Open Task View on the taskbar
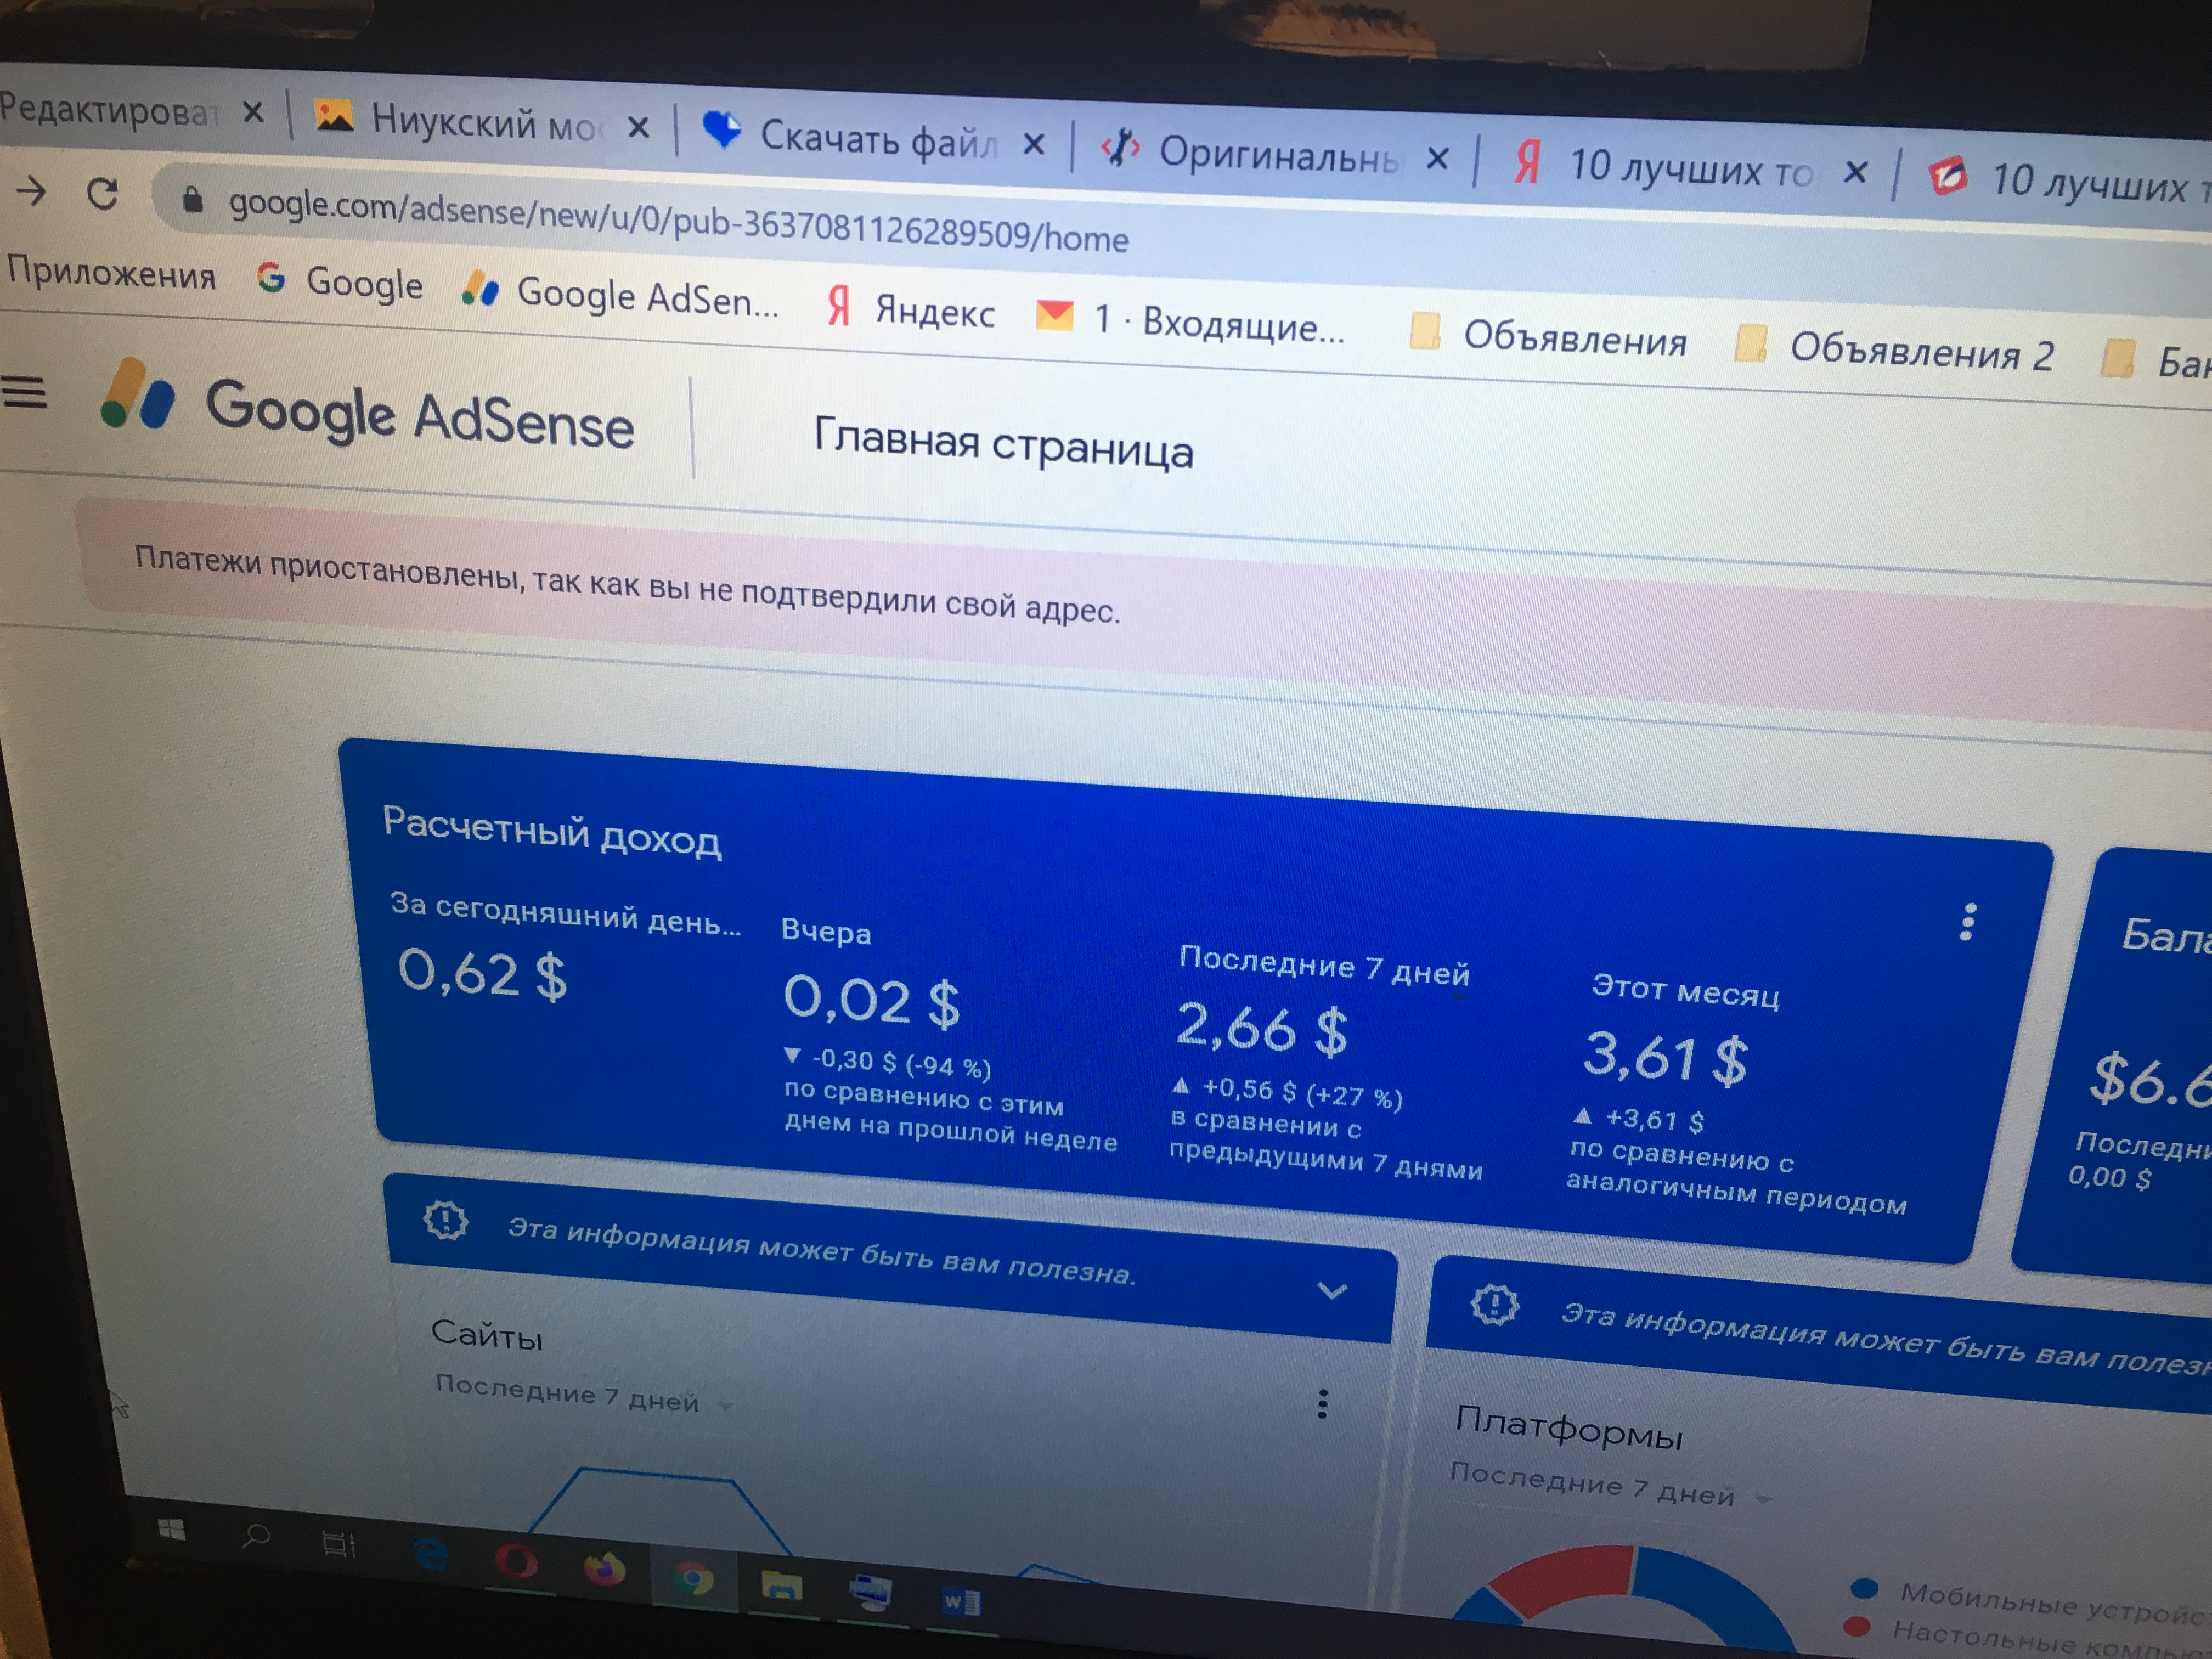This screenshot has height=1659, width=2212. (340, 1545)
